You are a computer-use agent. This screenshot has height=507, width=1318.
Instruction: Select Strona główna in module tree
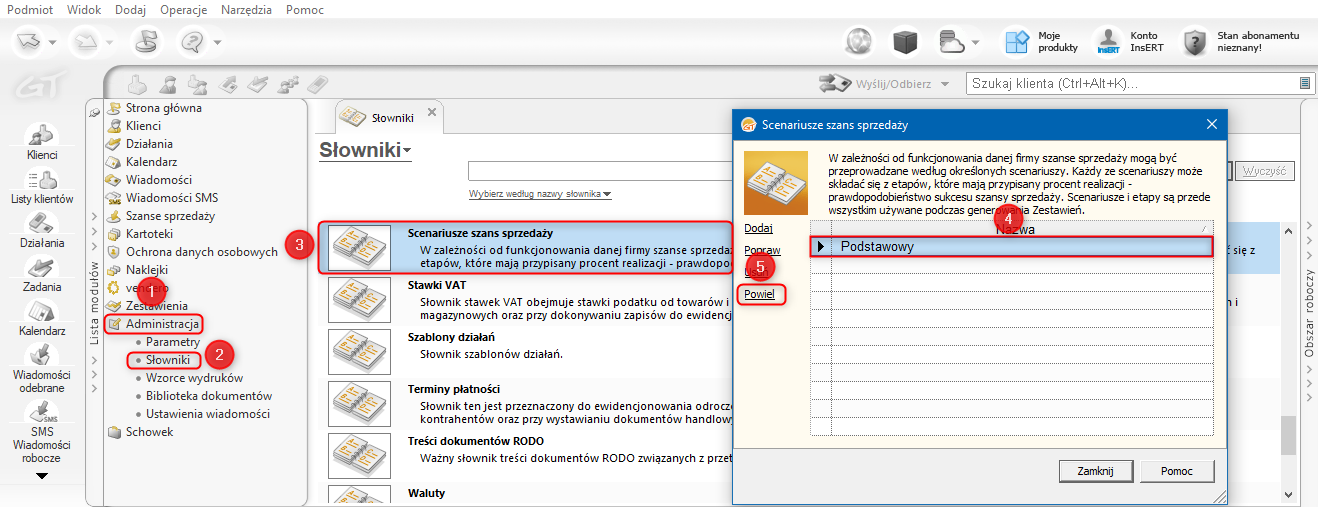[164, 108]
